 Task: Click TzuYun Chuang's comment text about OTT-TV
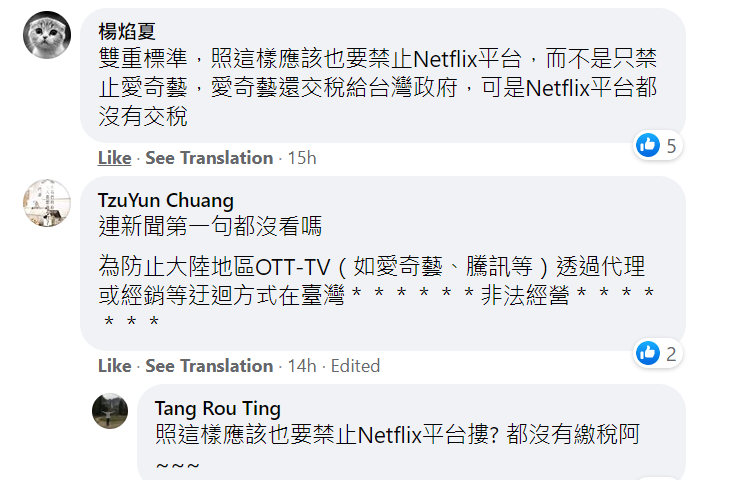pyautogui.click(x=378, y=281)
